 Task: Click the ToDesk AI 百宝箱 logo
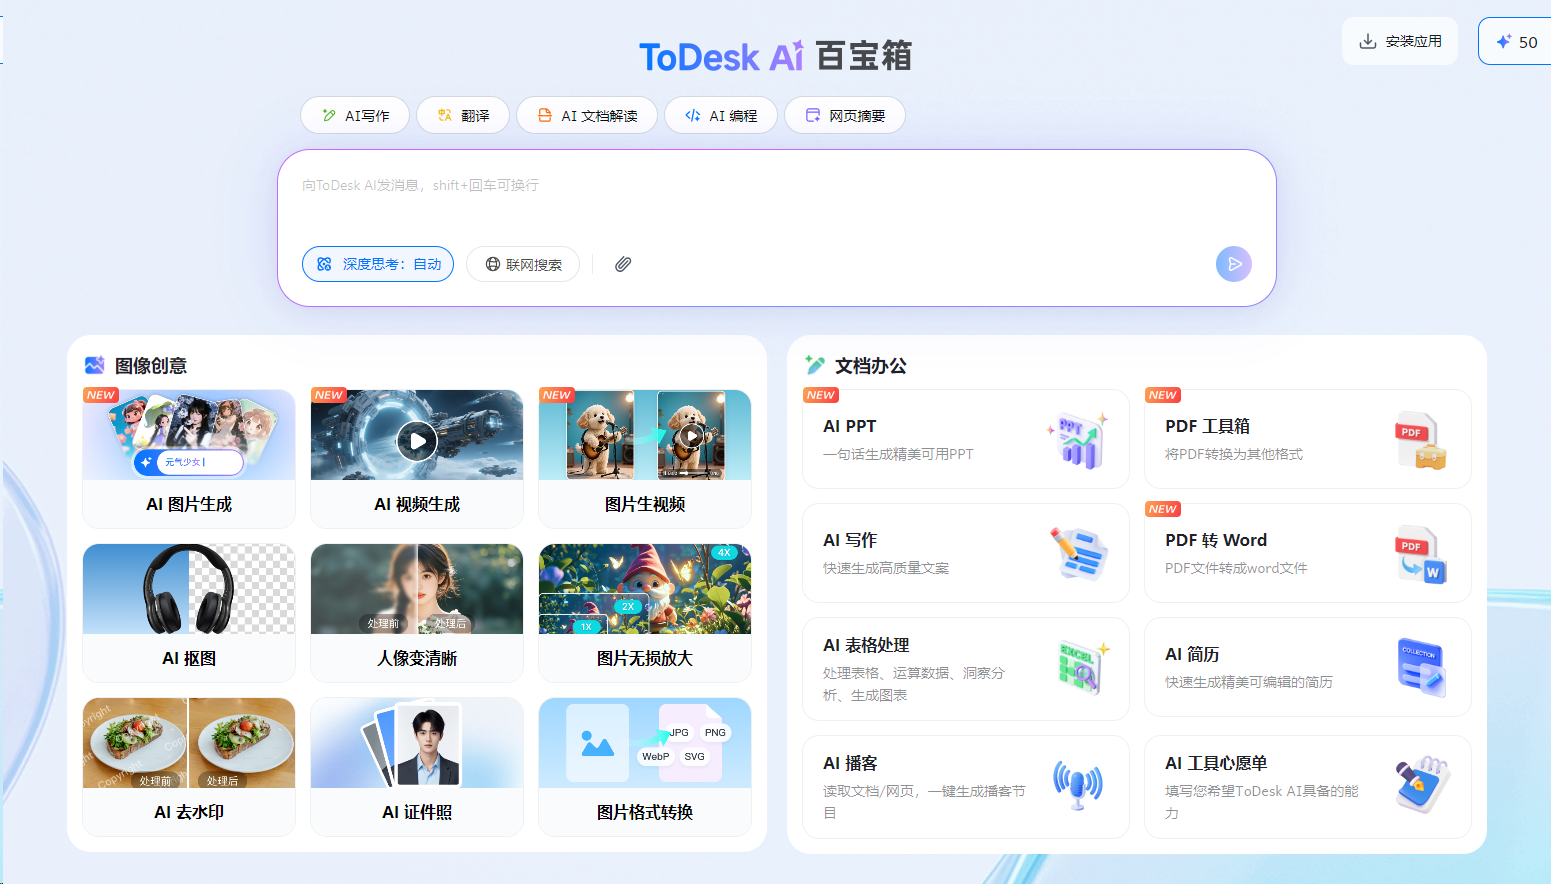(x=776, y=56)
